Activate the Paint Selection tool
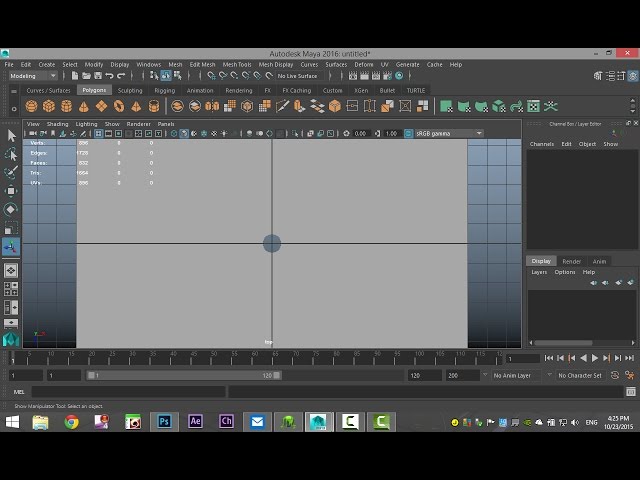The height and width of the screenshot is (480, 640). click(11, 172)
